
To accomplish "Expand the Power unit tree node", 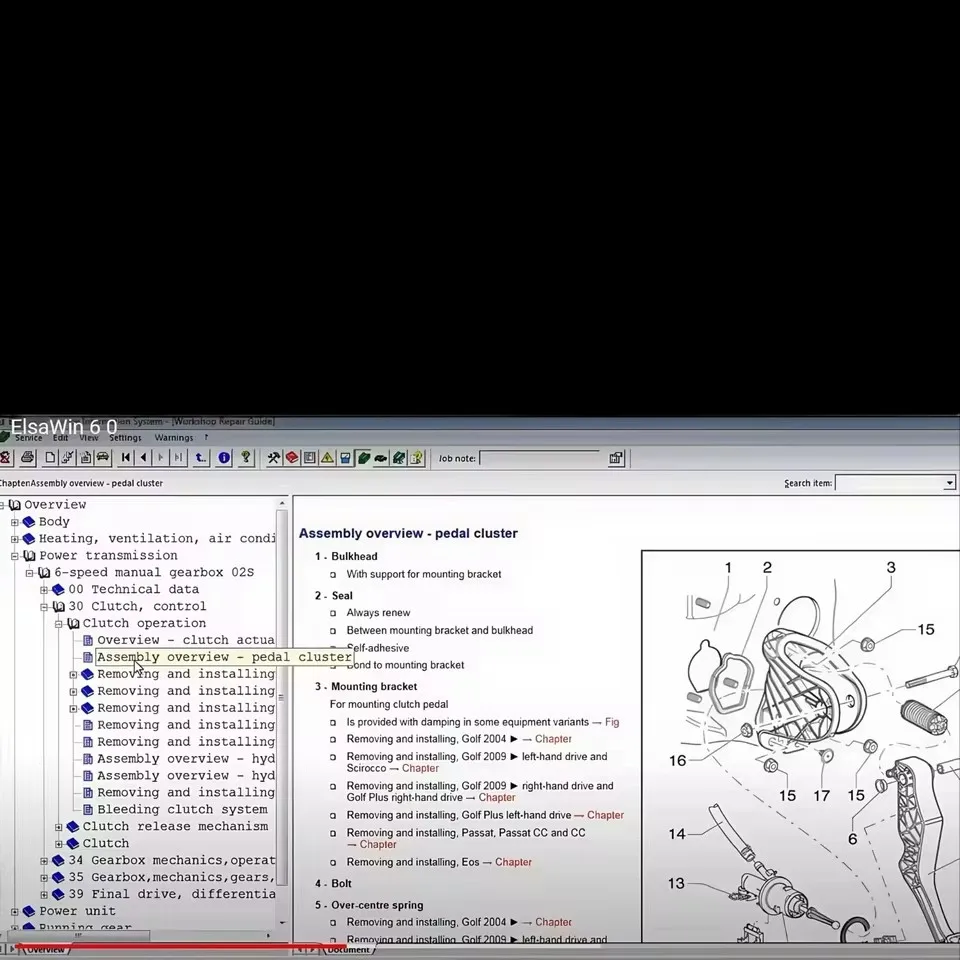I will [x=15, y=912].
